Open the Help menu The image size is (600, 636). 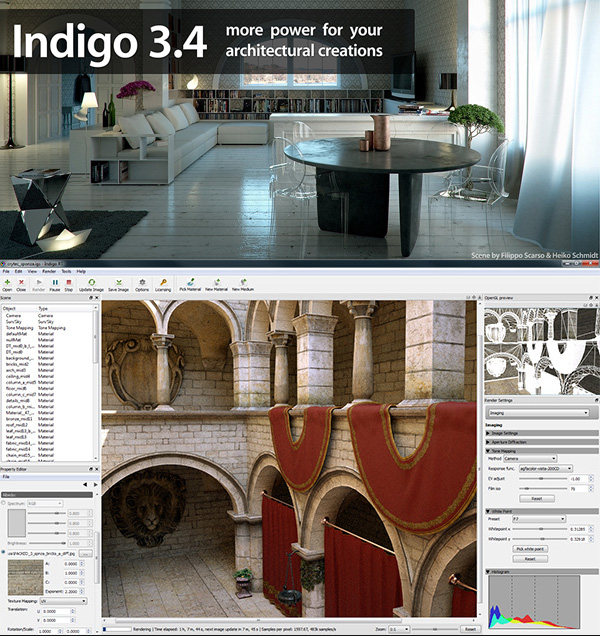(81, 271)
